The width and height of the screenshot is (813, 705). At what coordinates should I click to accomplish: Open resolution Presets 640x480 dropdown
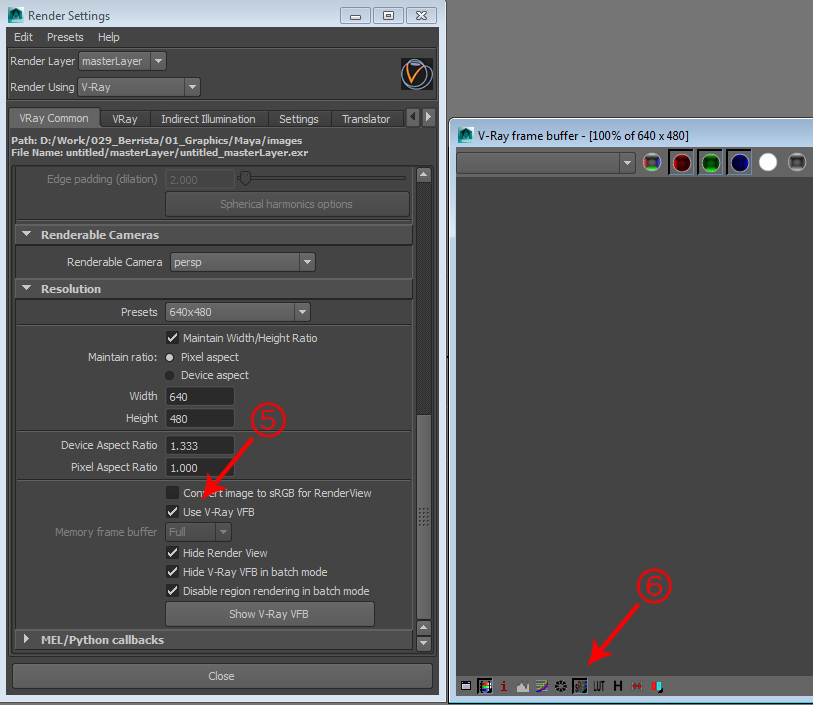[238, 312]
